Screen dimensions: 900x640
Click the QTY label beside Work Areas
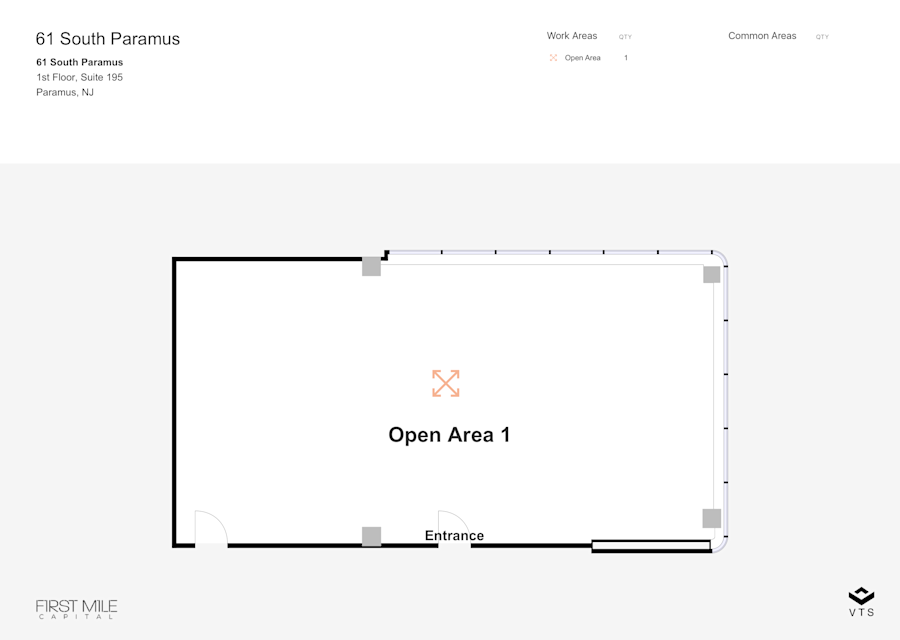625,37
